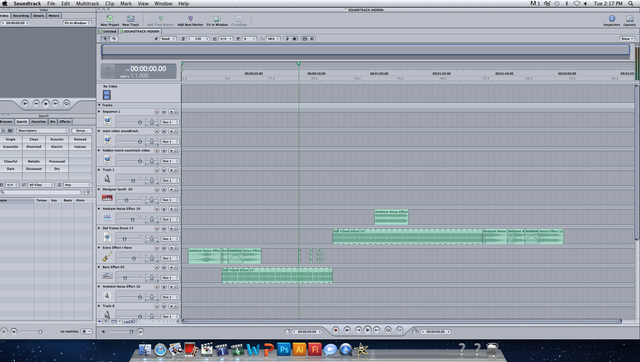The image size is (640, 362).
Task: Collapse the Tracks section triangle
Action: 99,105
